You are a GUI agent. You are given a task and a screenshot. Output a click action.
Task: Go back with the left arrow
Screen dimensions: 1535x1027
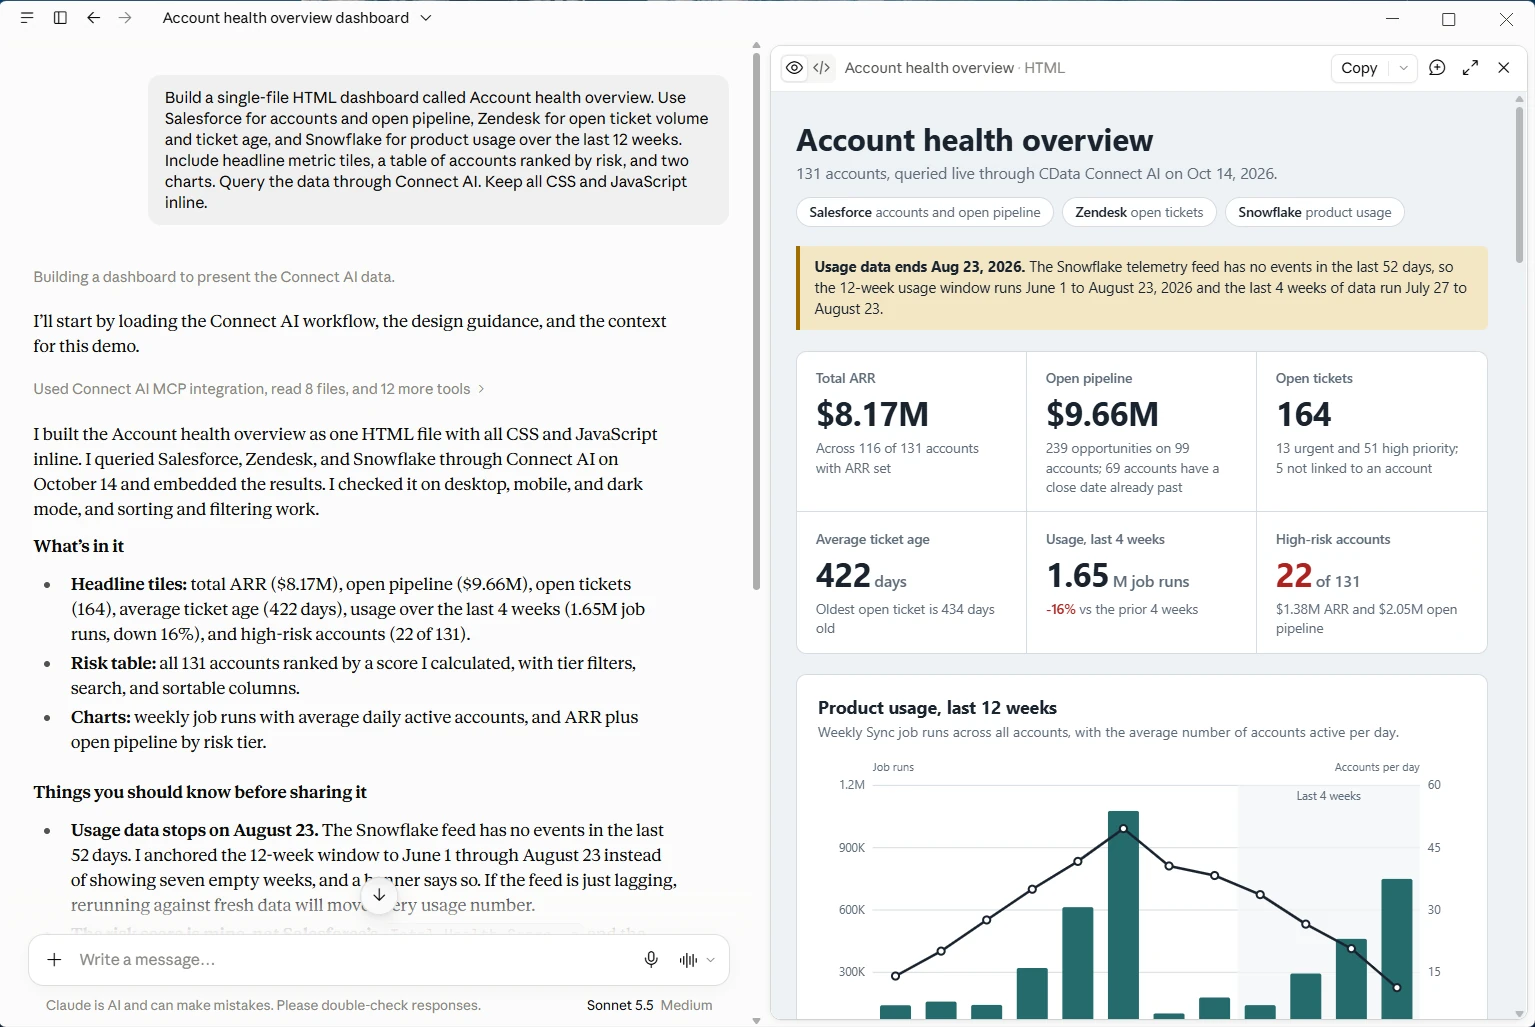[x=93, y=18]
